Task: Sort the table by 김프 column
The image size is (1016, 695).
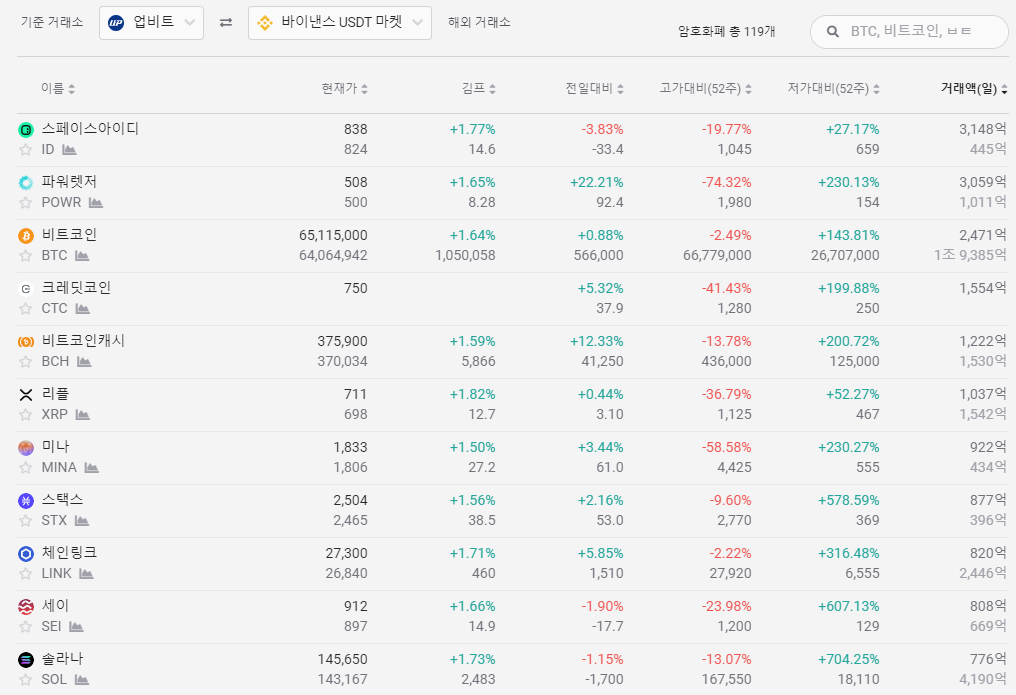Action: (x=479, y=89)
